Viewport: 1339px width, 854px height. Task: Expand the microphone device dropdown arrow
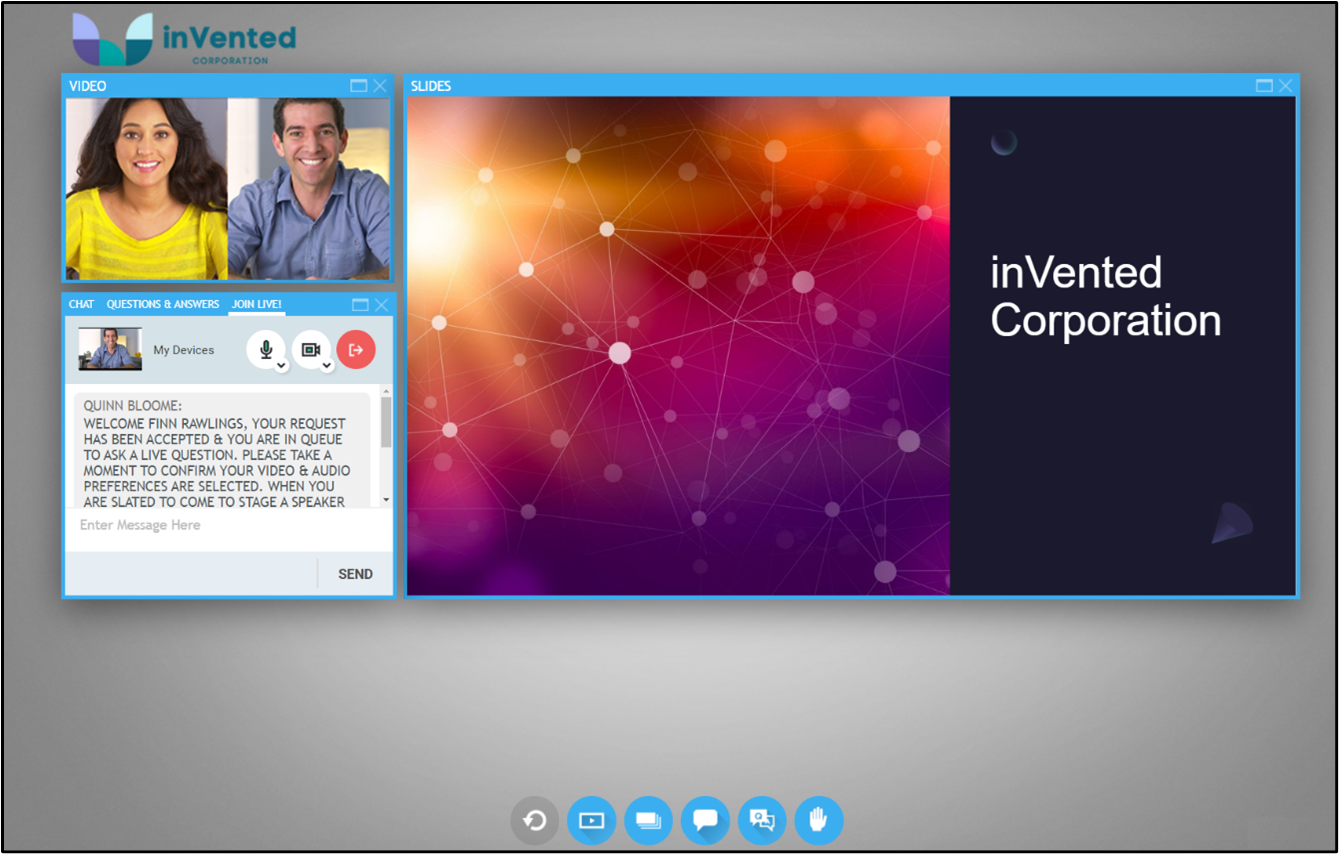[282, 366]
